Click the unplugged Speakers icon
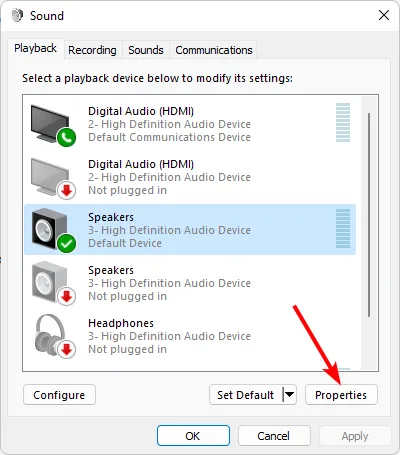The image size is (400, 455). coord(53,284)
